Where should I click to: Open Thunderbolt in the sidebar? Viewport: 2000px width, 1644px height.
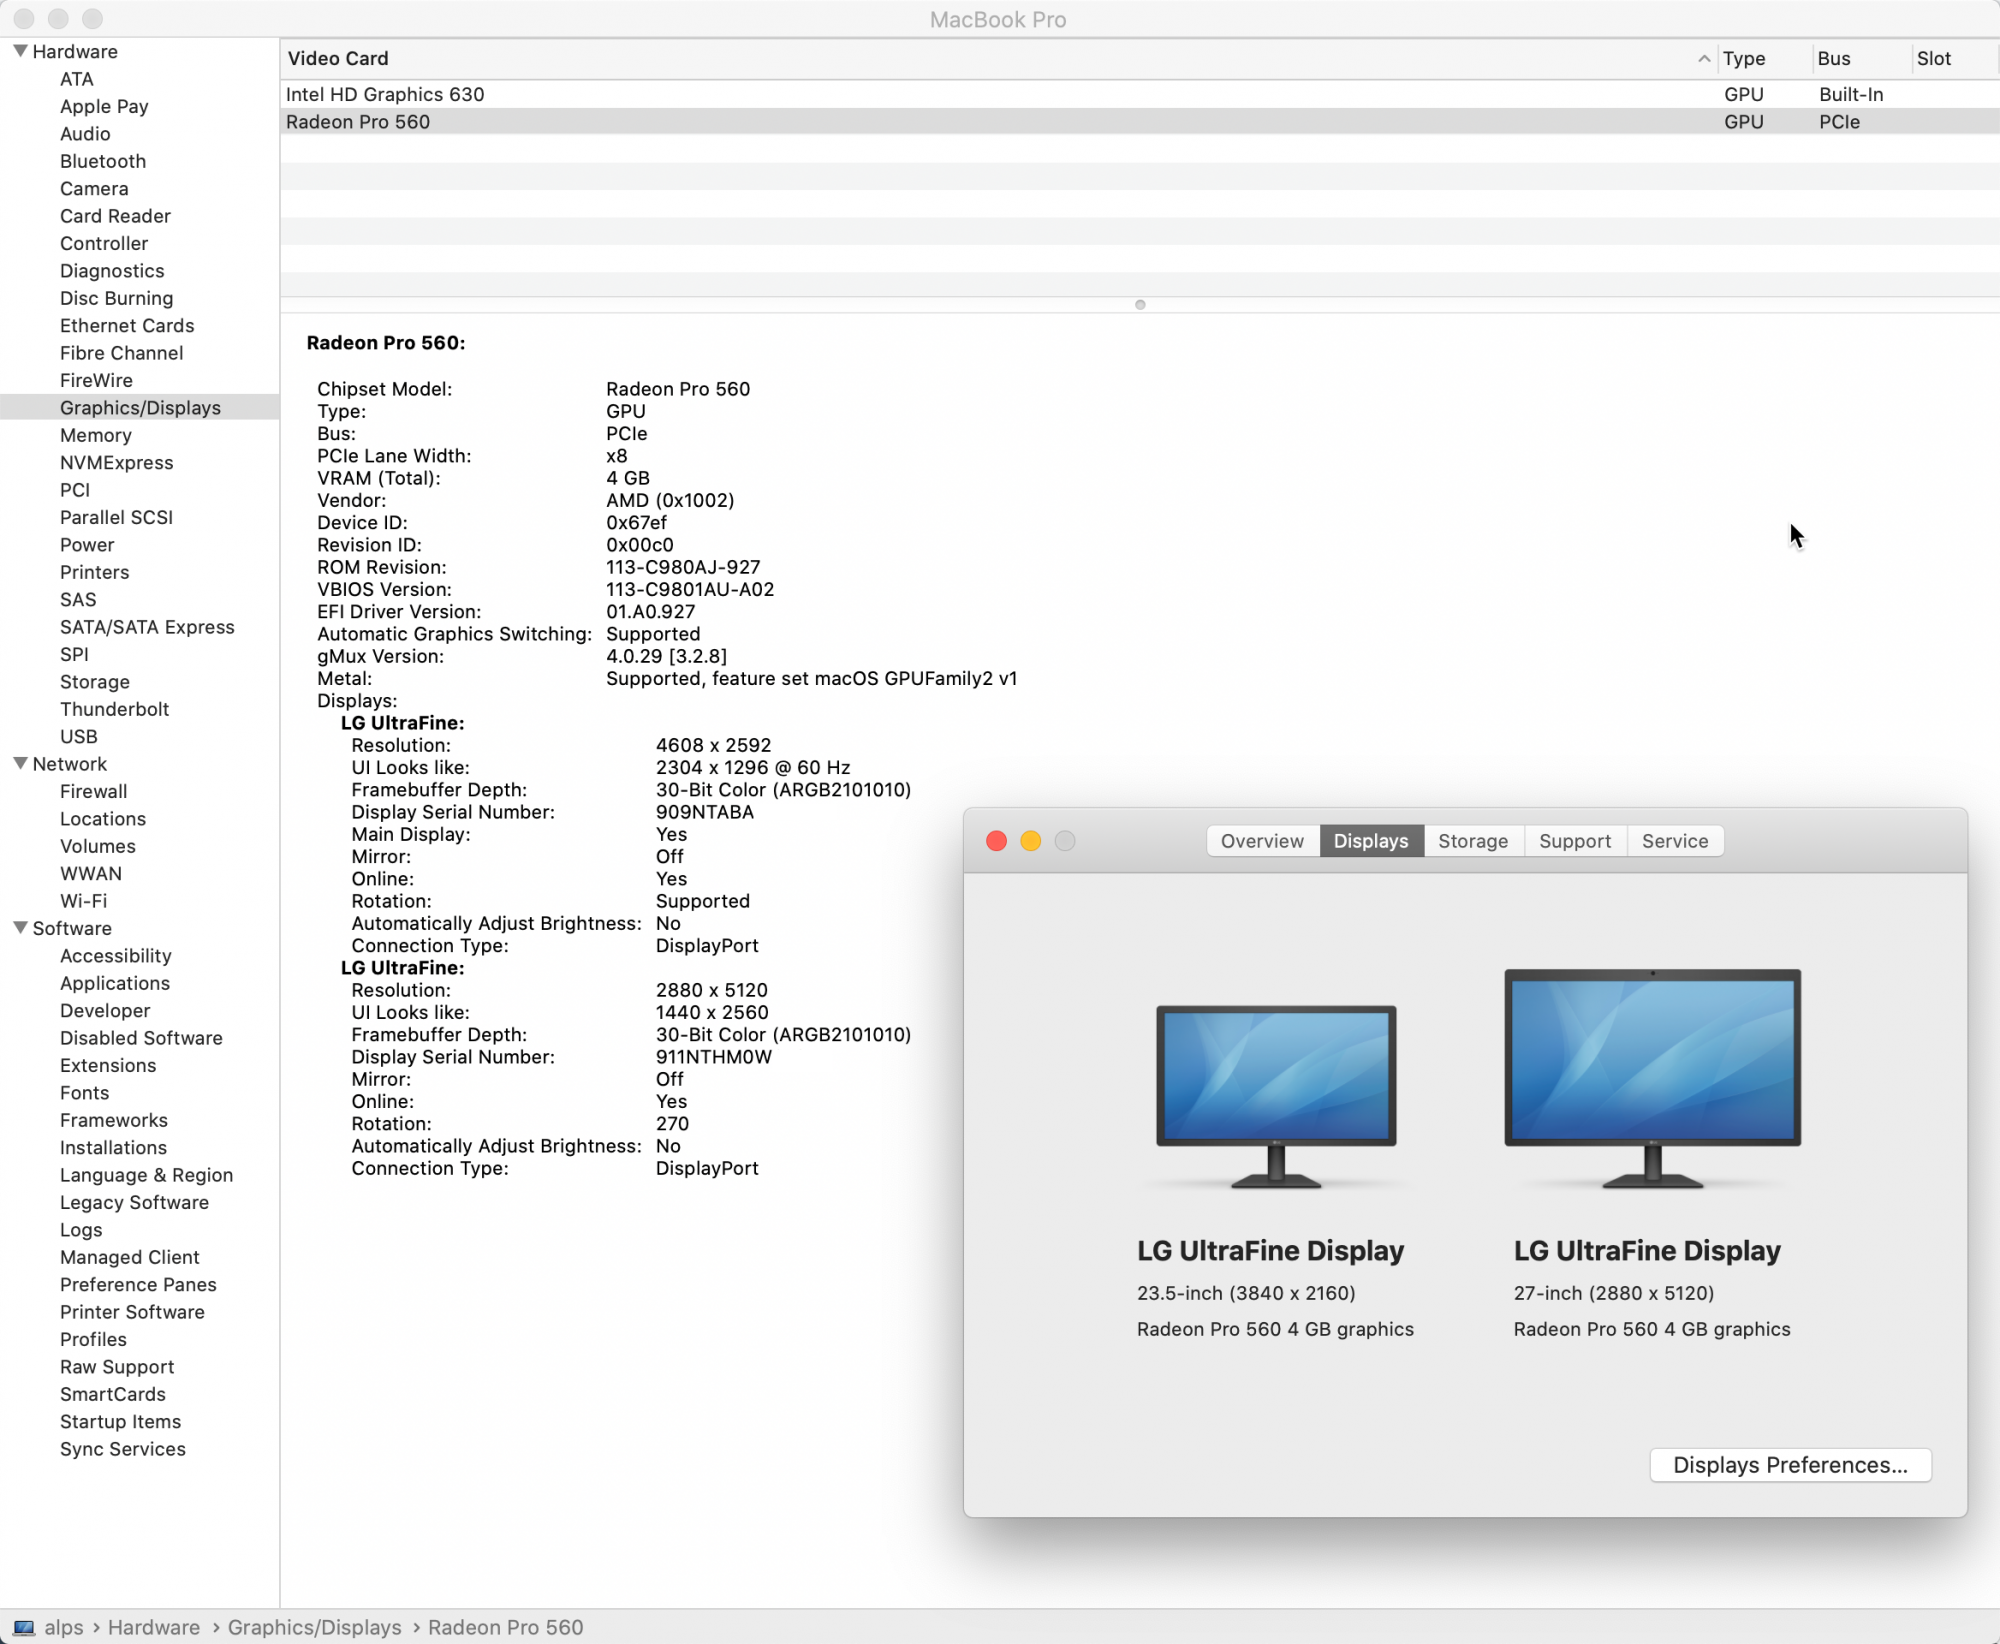pos(115,709)
